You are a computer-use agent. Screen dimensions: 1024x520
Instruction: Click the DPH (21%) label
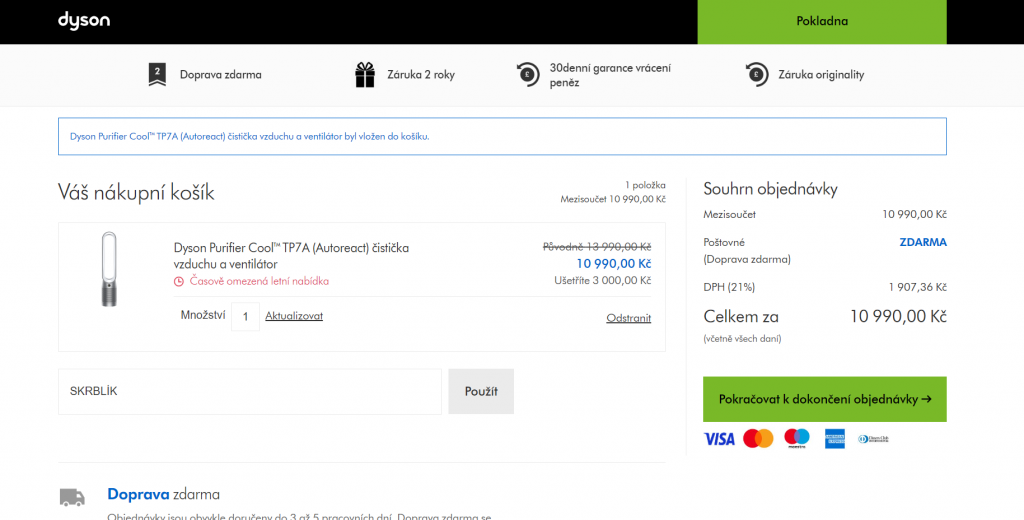tap(729, 287)
